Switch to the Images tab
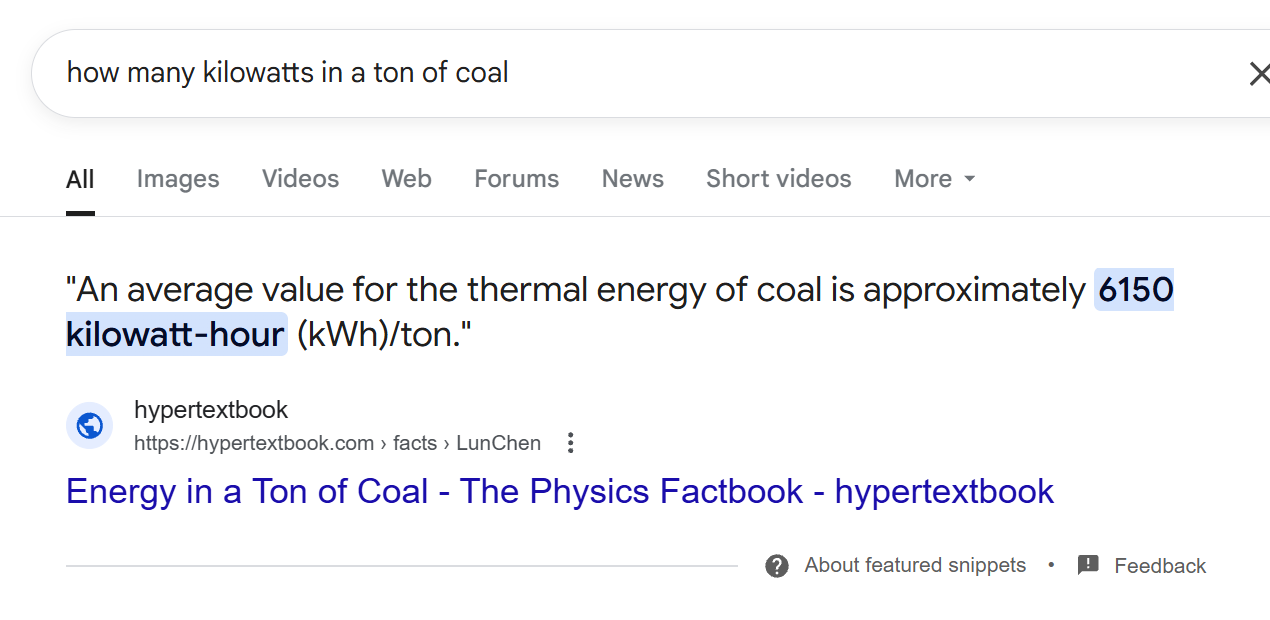Image resolution: width=1270 pixels, height=620 pixels. tap(178, 179)
